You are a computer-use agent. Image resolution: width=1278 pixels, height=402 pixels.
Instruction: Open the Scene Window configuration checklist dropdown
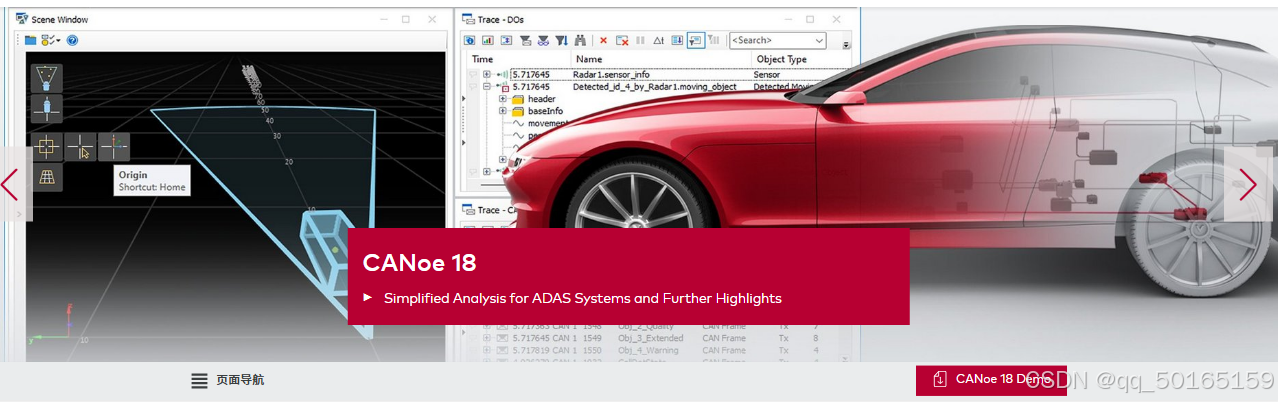(x=51, y=40)
